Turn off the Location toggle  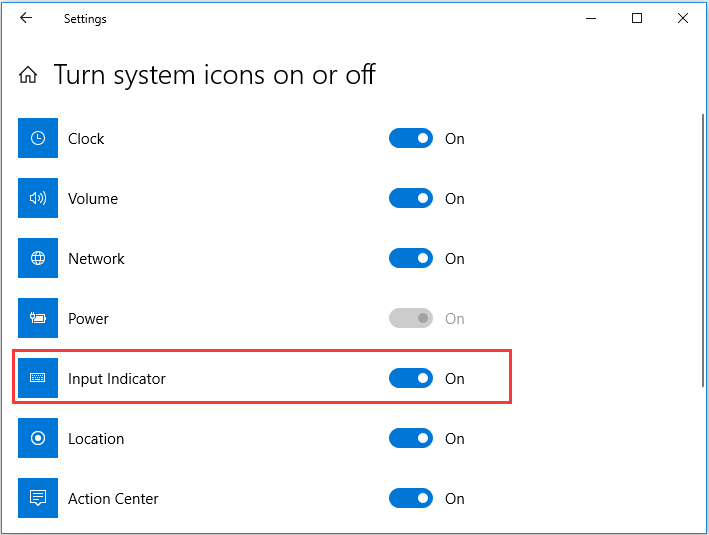(411, 438)
